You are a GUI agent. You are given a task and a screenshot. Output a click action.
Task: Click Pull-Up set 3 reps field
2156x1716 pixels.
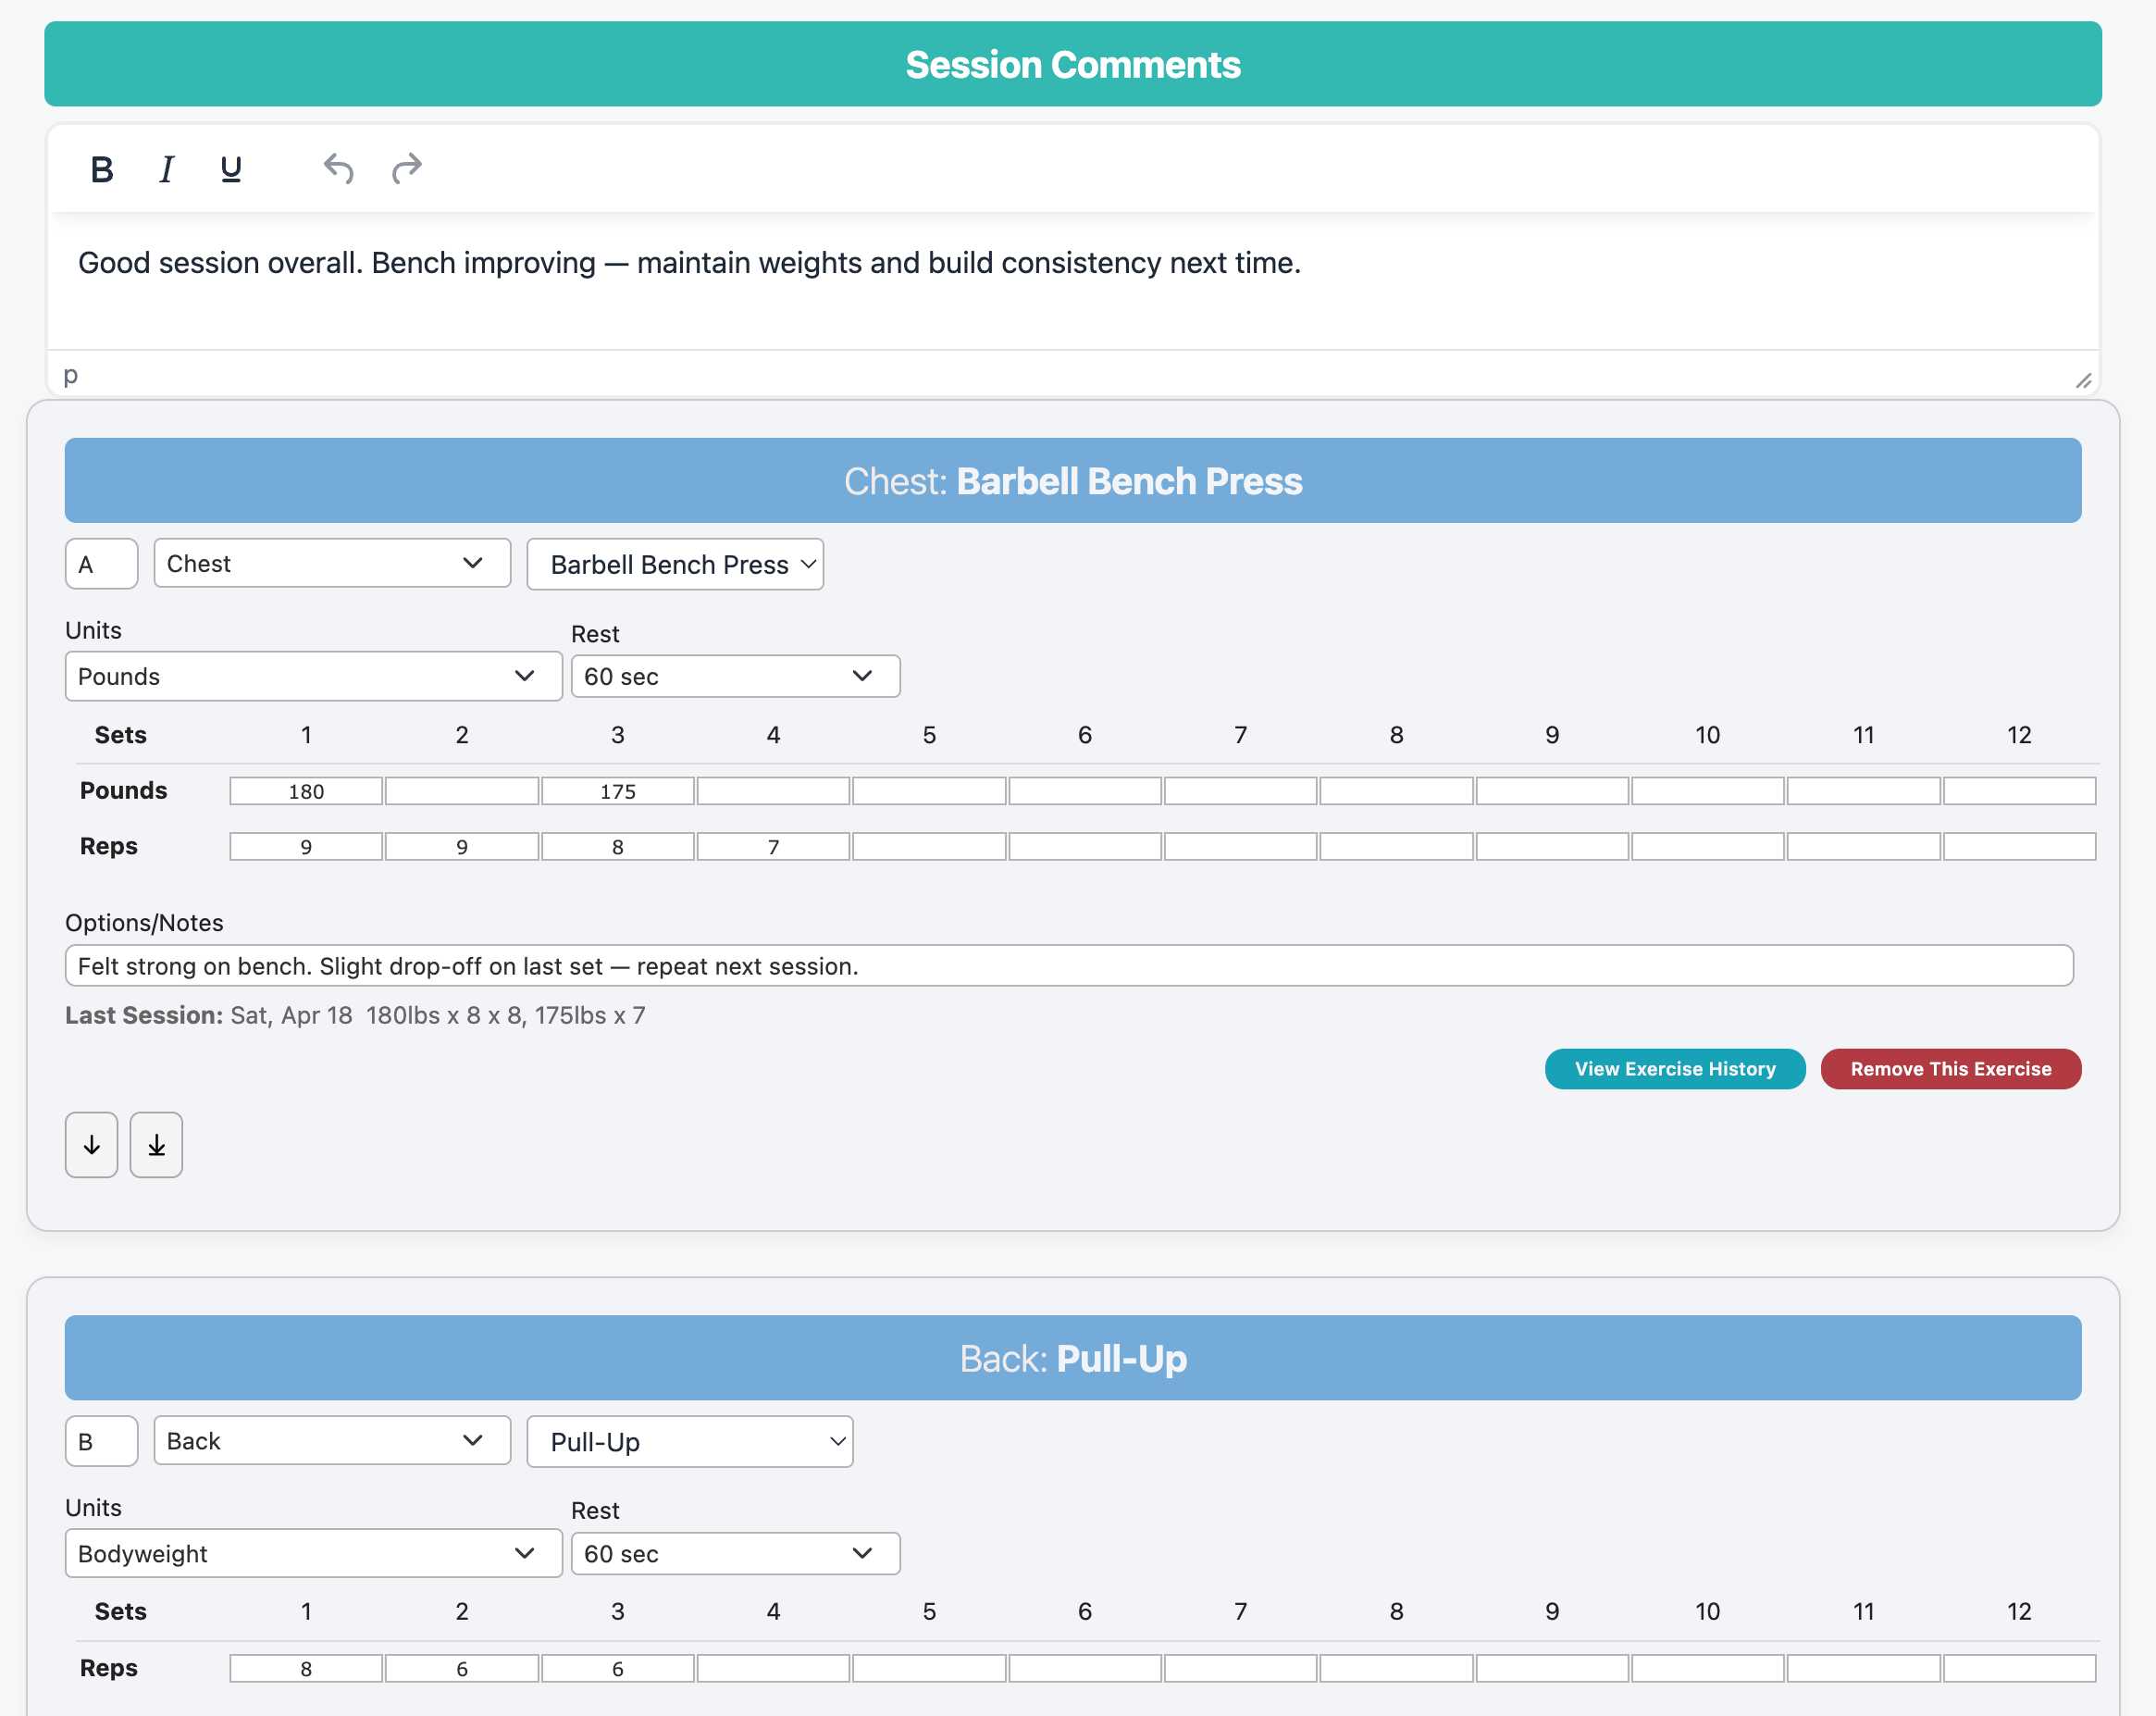point(618,1668)
